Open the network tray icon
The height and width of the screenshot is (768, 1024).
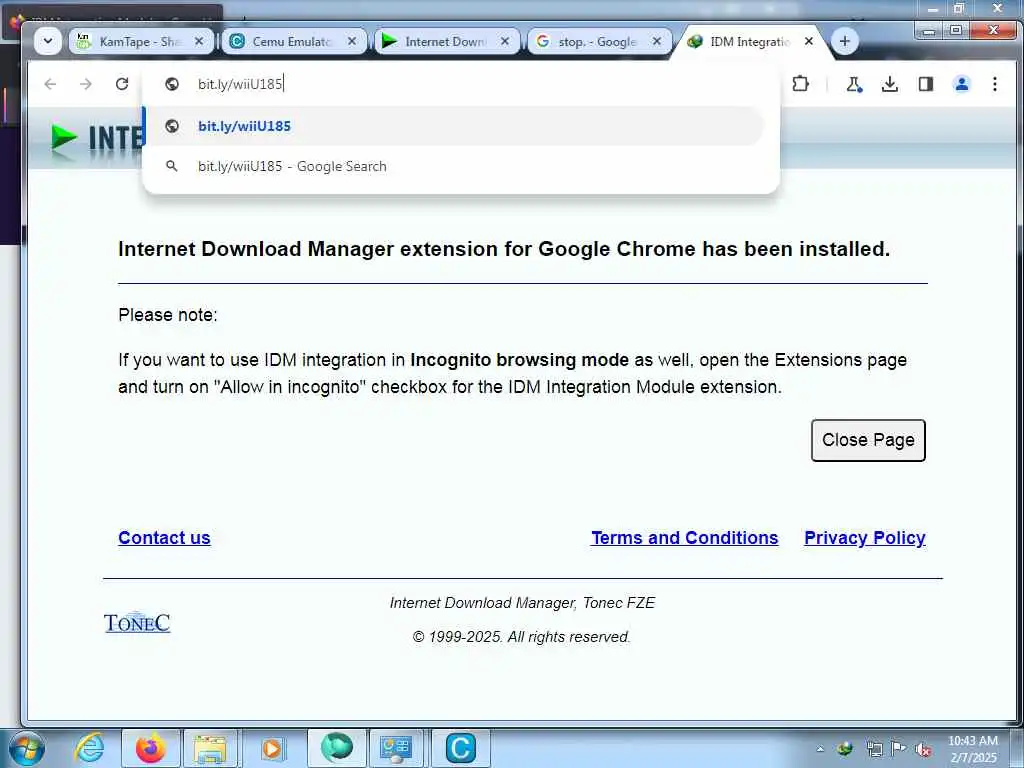[x=874, y=749]
